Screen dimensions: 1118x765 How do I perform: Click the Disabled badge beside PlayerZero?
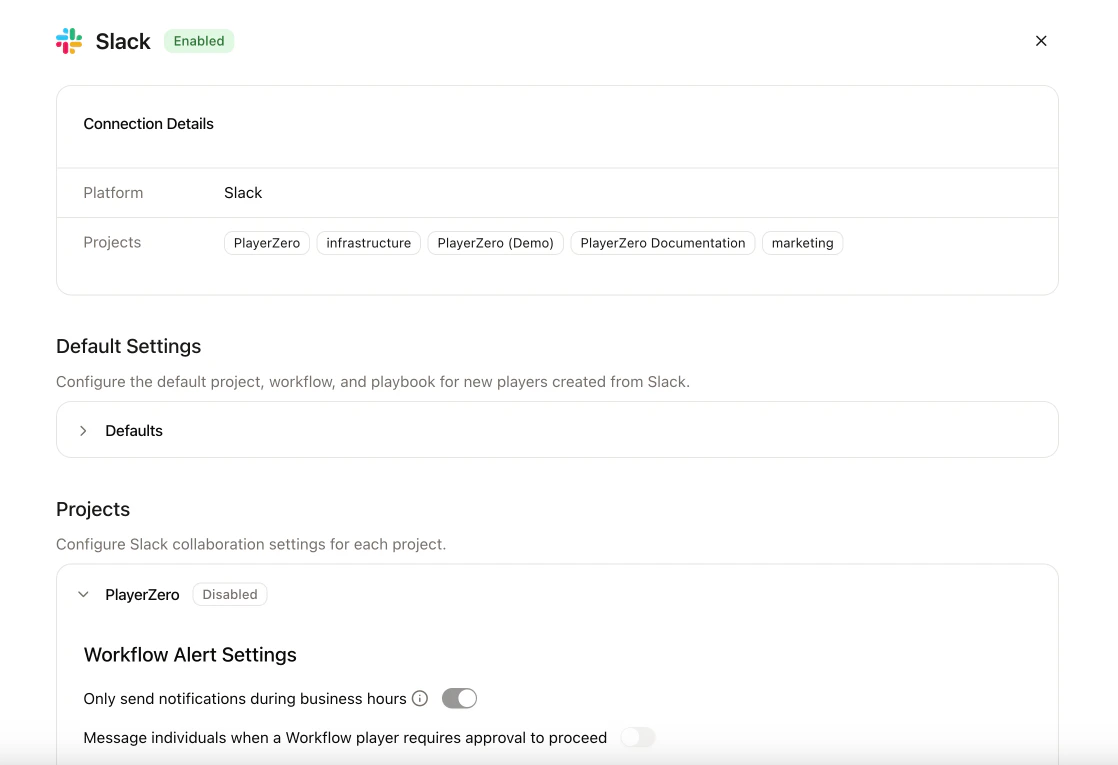[229, 594]
